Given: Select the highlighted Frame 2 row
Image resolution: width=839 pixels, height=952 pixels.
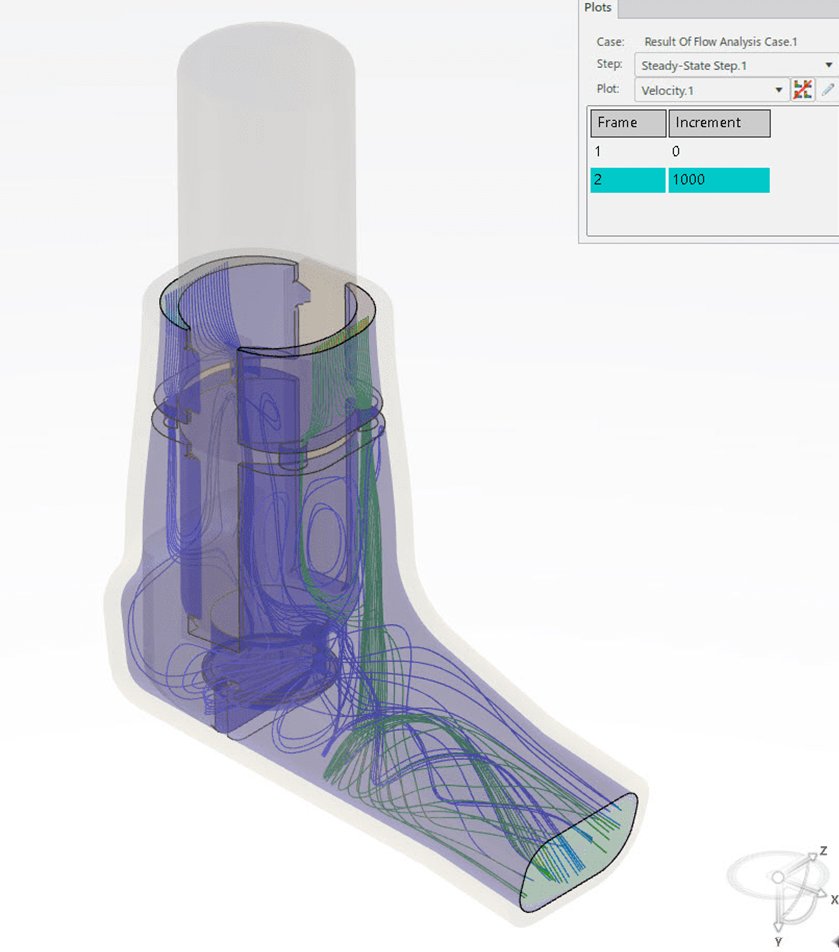Looking at the screenshot, I should 625,179.
